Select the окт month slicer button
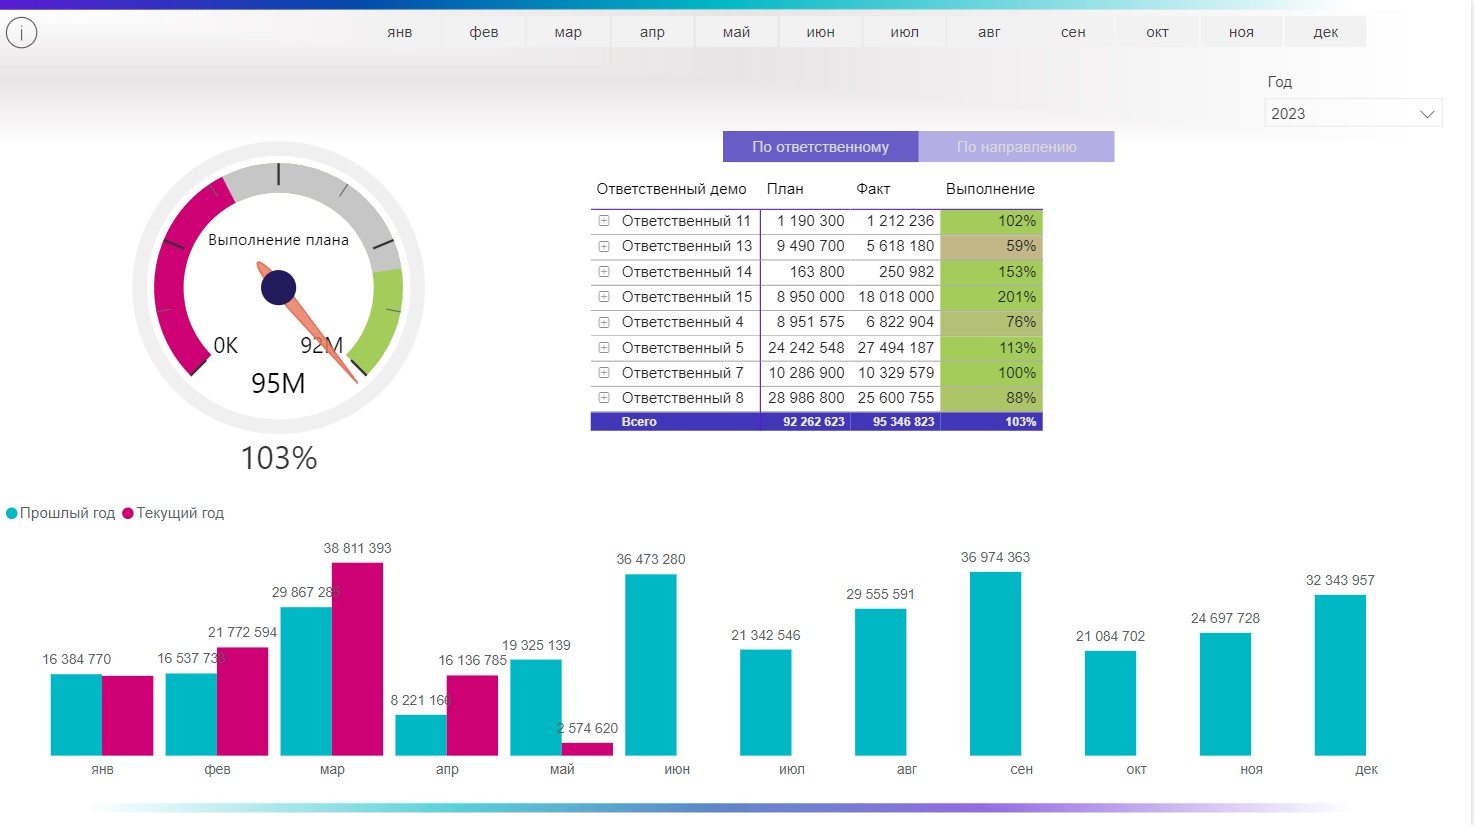Screen dimensions: 1474x825 point(1157,32)
